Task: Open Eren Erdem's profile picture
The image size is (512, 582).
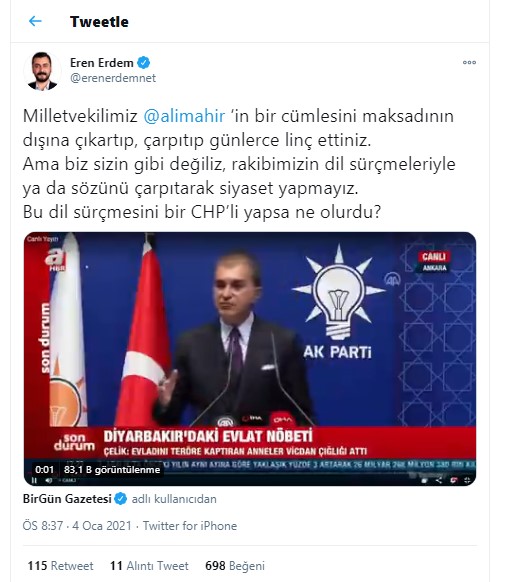Action: click(42, 71)
